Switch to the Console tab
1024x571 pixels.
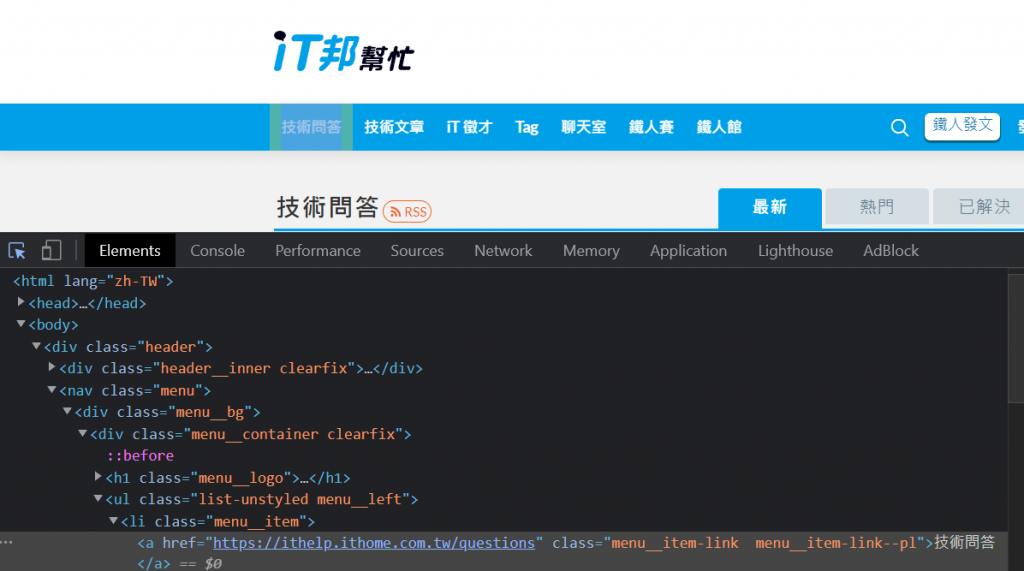[217, 250]
